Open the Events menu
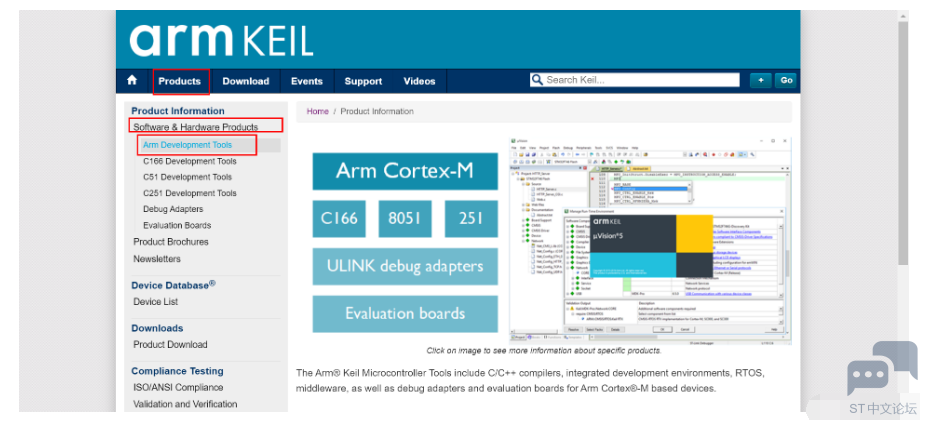 coord(307,81)
